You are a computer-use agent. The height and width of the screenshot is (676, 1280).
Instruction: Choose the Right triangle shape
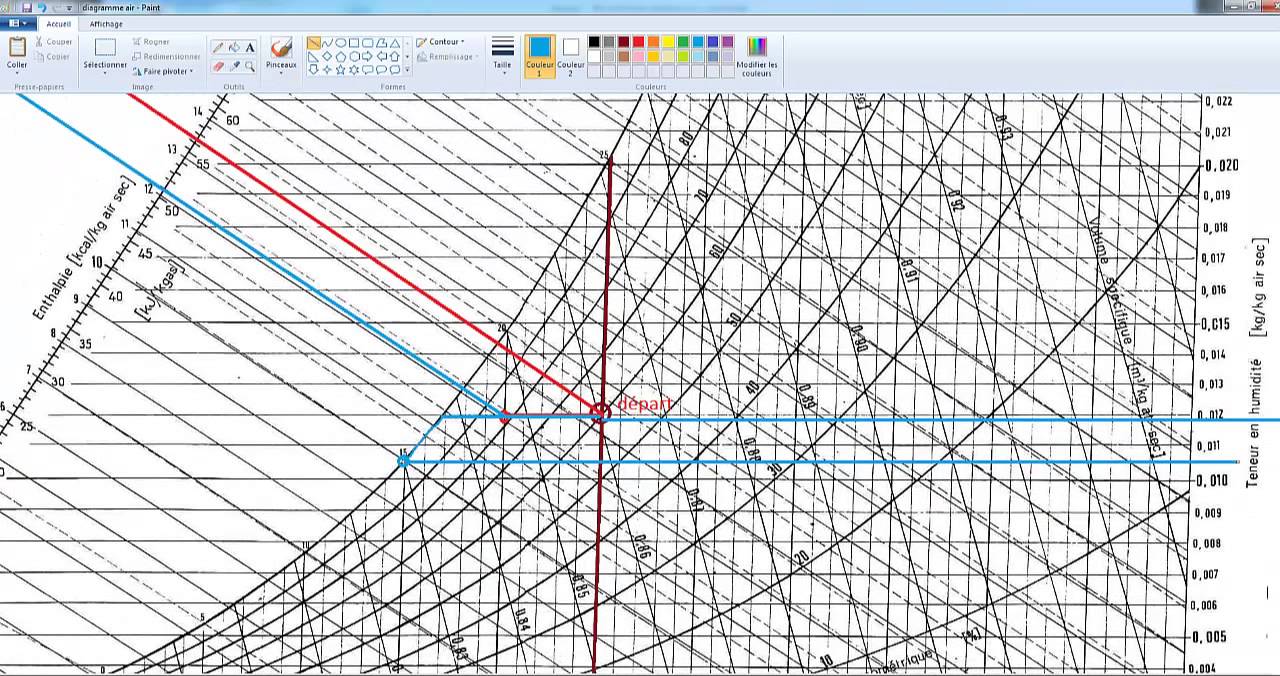313,57
